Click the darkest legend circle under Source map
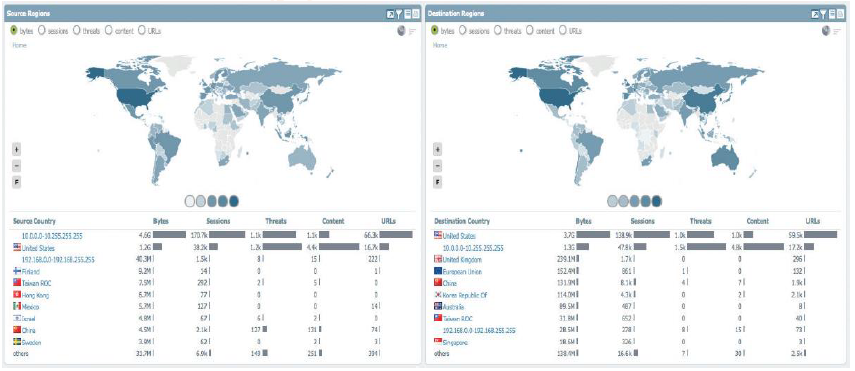The image size is (855, 371). coord(233,201)
